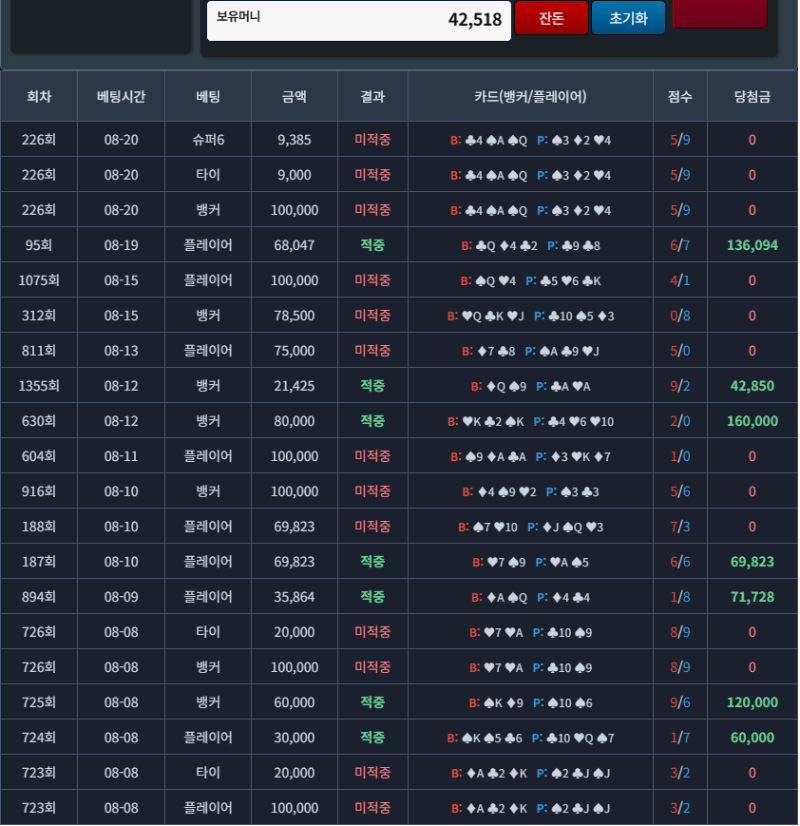Click the 60,000 amount cell in the 725회 row
Viewport: 800px width, 826px height.
click(x=294, y=702)
